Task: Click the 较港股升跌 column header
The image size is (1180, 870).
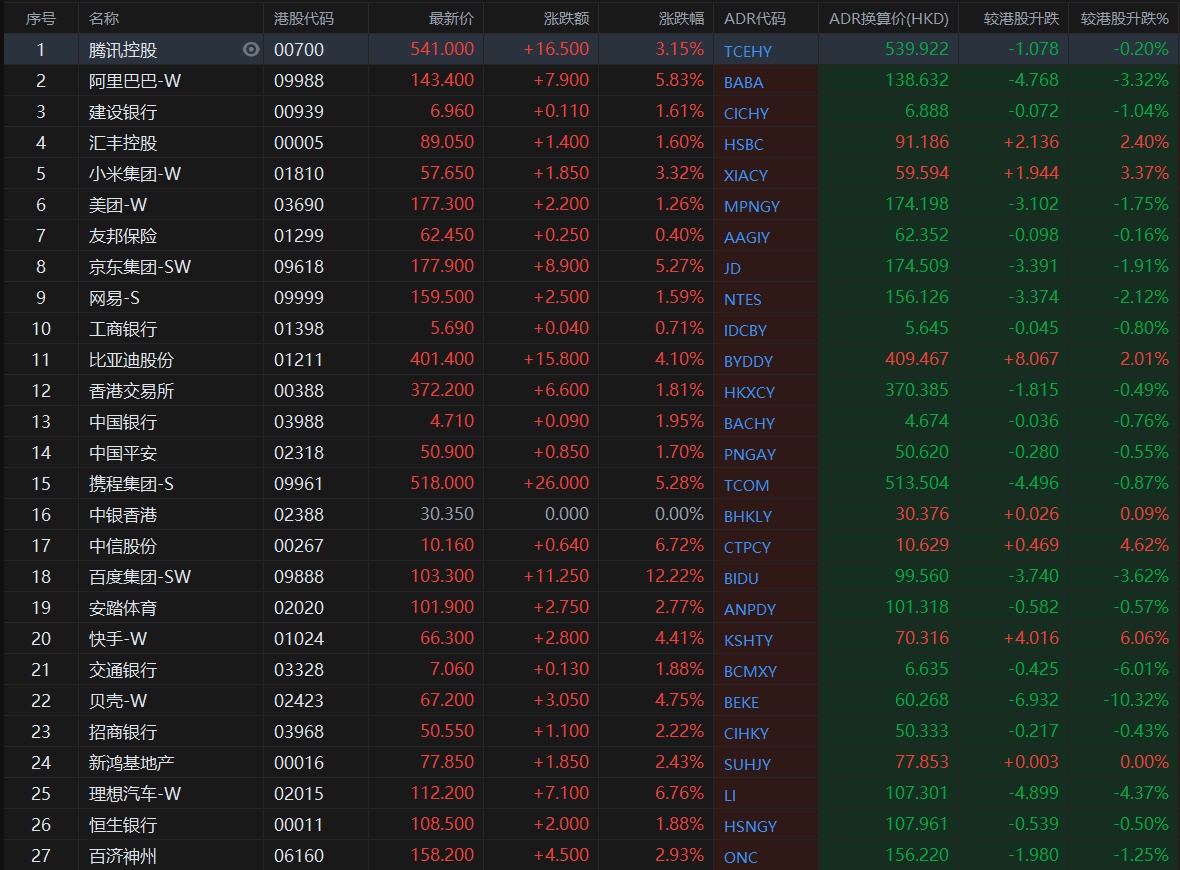Action: (1020, 19)
